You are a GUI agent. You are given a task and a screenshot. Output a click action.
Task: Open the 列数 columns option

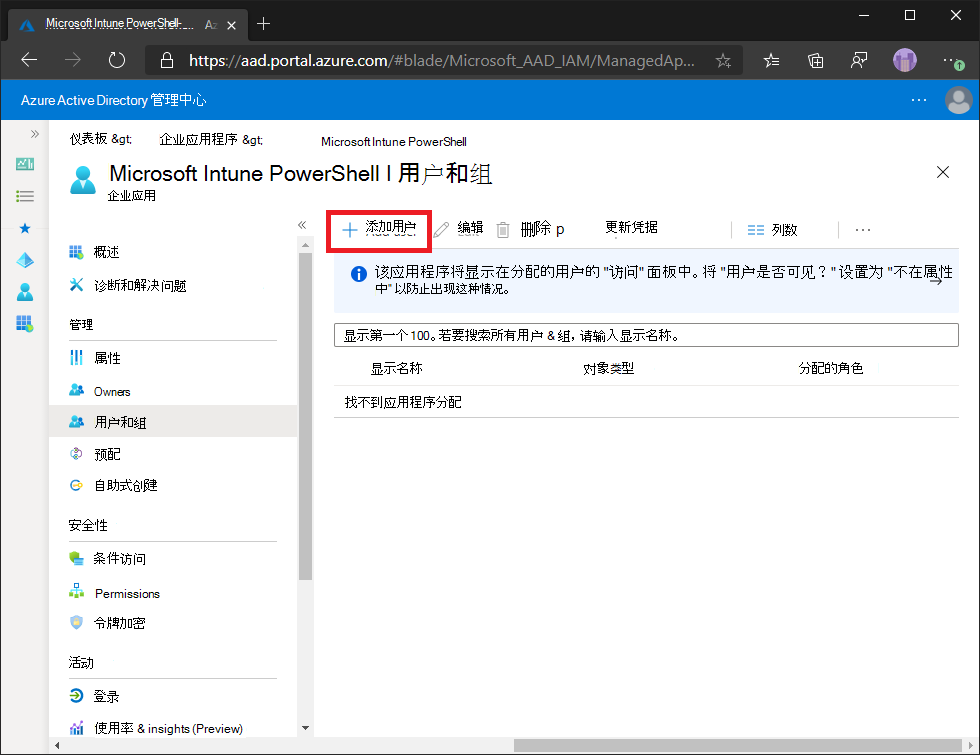[x=772, y=230]
